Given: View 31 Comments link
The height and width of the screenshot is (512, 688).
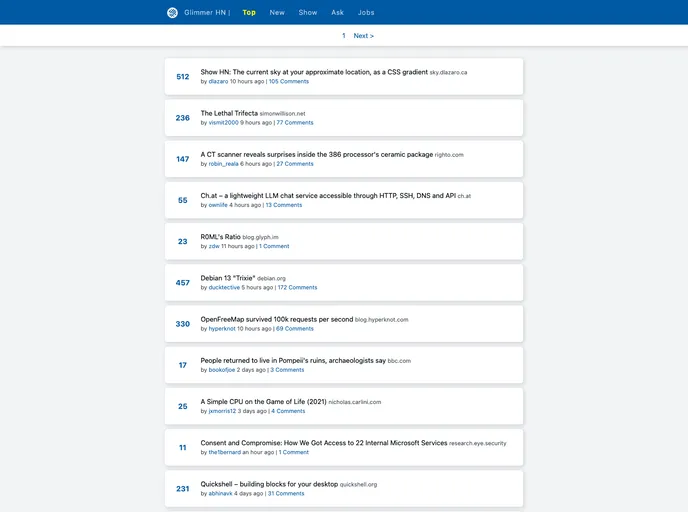Looking at the screenshot, I should point(286,494).
